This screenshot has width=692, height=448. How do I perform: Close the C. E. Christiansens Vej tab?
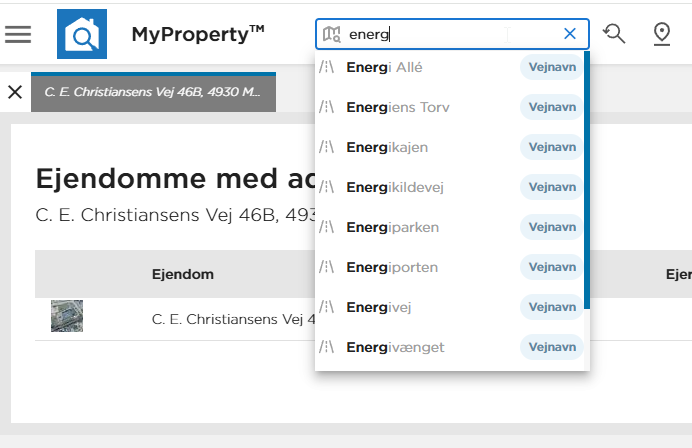pos(15,92)
